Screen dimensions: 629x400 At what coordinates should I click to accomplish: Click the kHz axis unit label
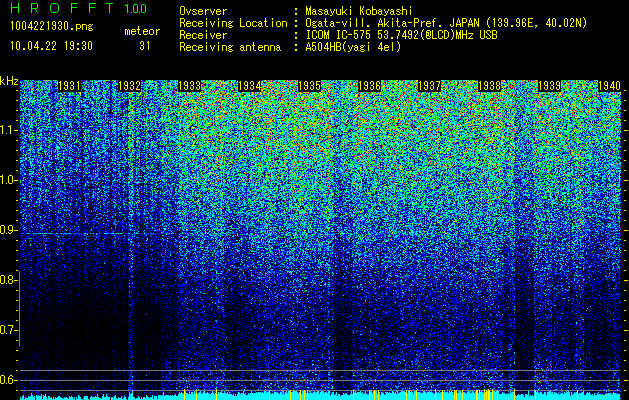click(9, 81)
